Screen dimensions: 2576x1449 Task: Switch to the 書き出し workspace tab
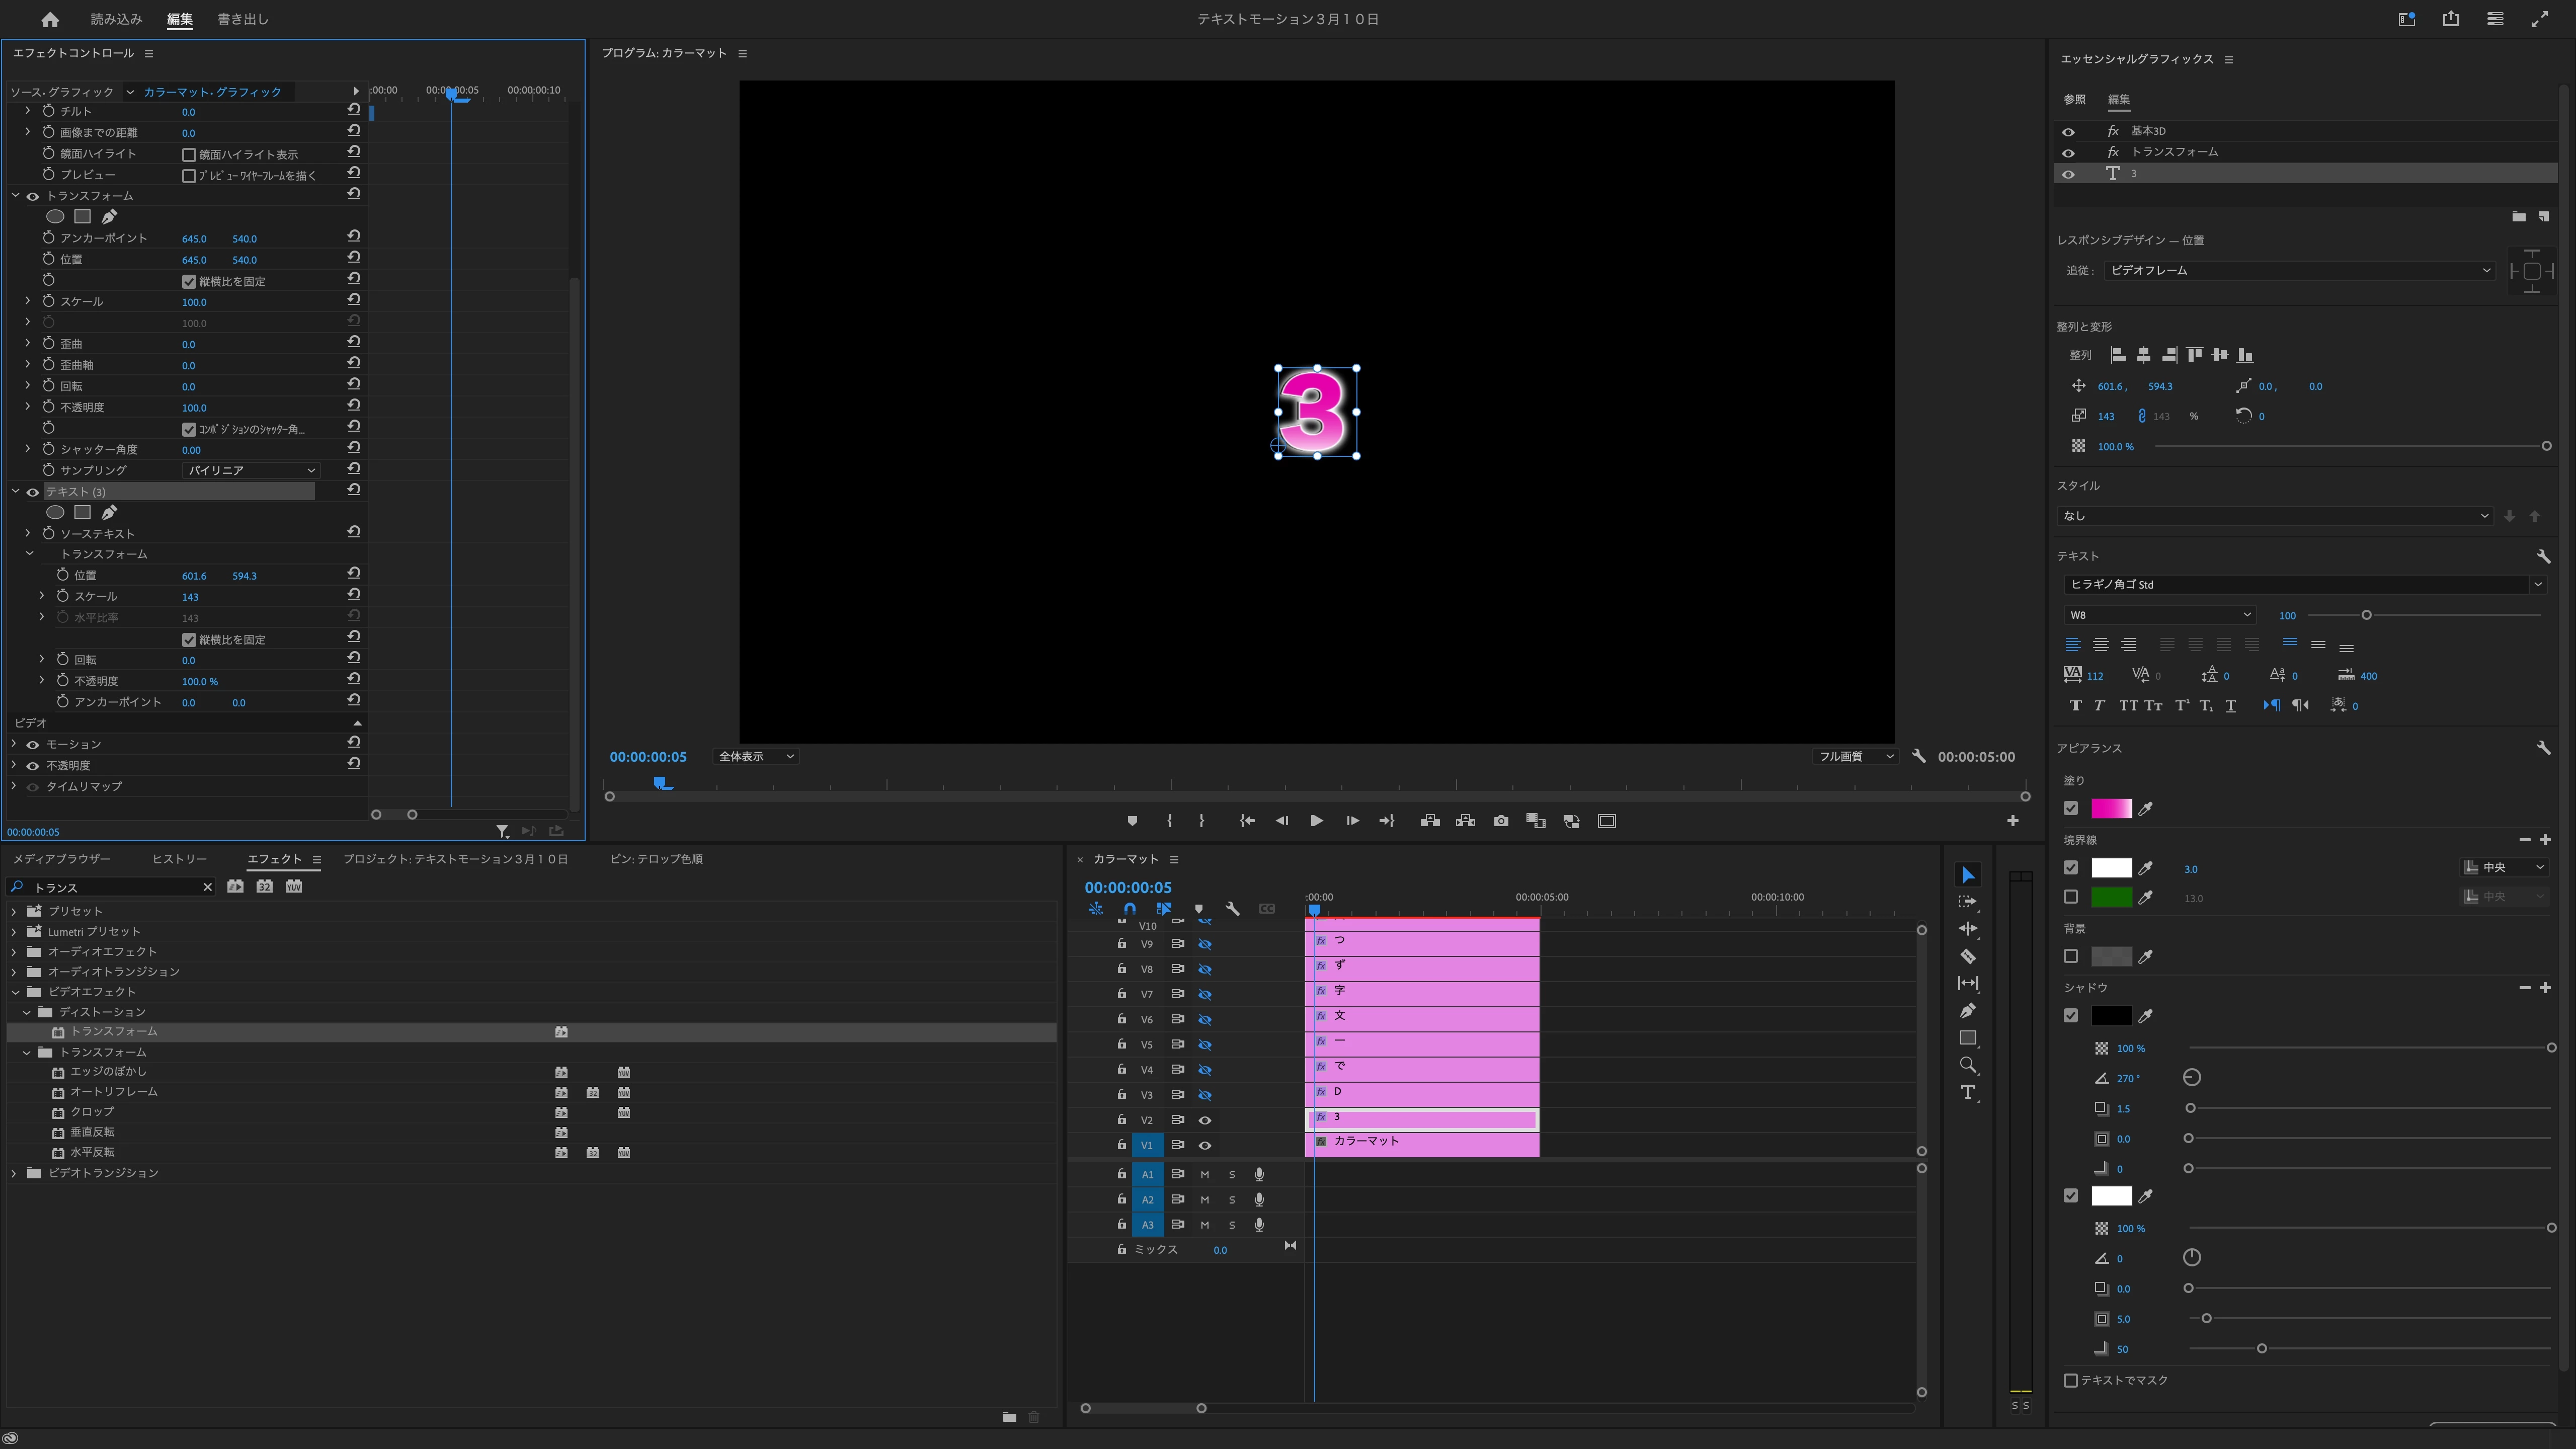[243, 19]
